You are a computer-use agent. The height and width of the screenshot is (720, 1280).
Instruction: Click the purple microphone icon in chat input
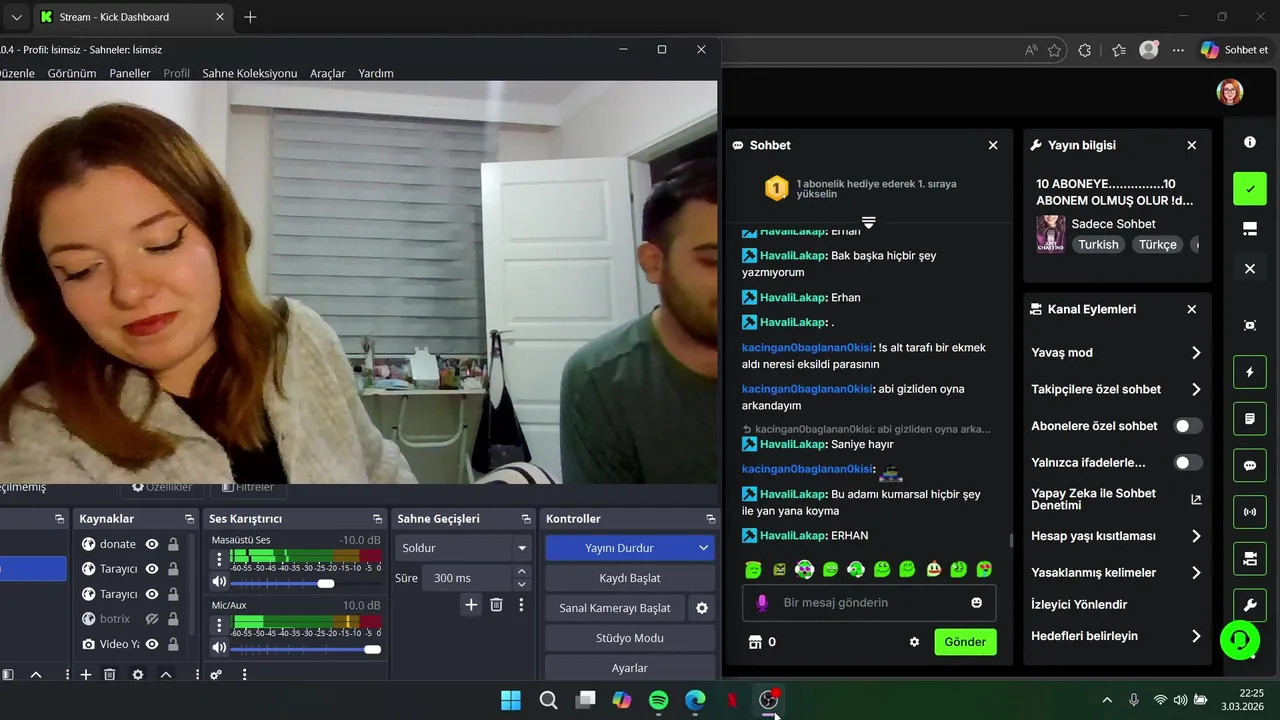(762, 603)
